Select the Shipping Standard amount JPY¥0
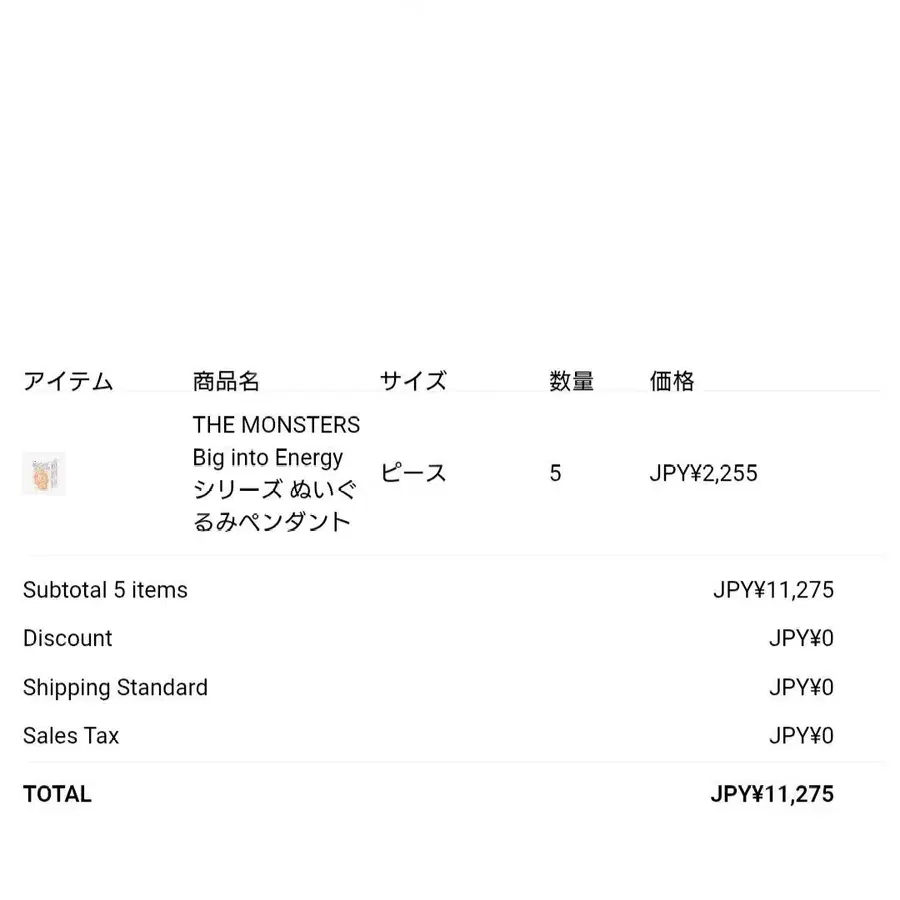 (x=801, y=687)
